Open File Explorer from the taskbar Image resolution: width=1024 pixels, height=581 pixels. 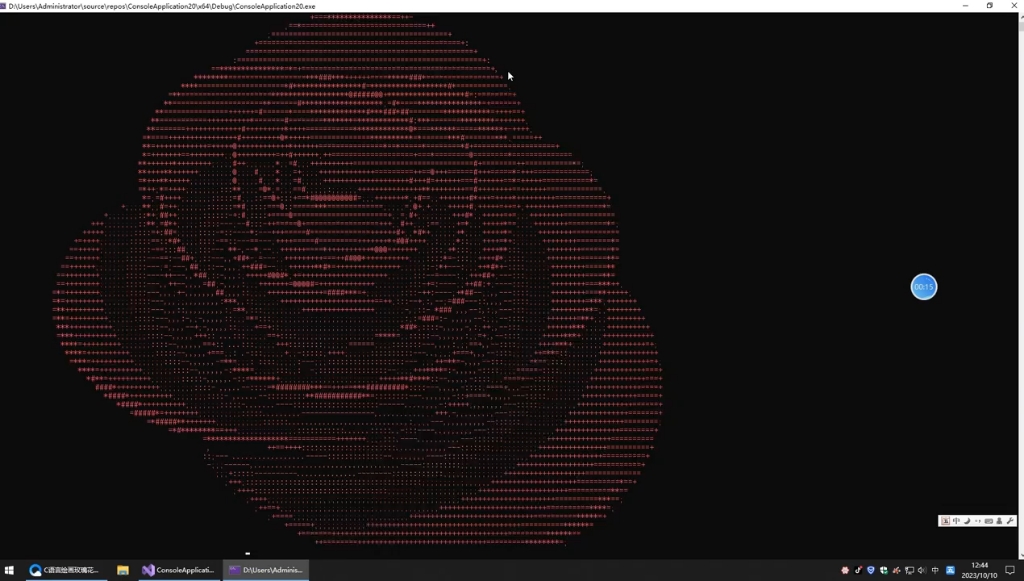click(x=123, y=570)
